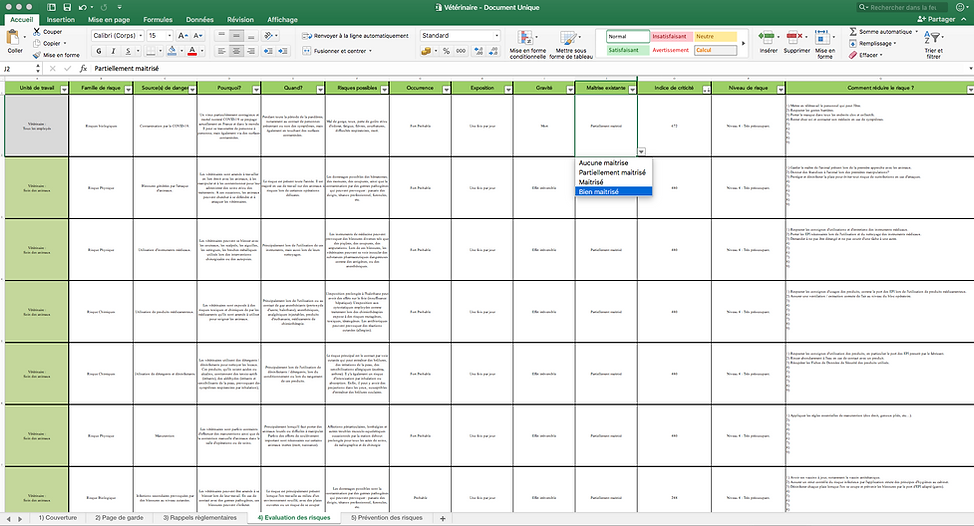Screen dimensions: 974x526
Task: Open the 5) Prévention des risques sheet
Action: [x=386, y=517]
